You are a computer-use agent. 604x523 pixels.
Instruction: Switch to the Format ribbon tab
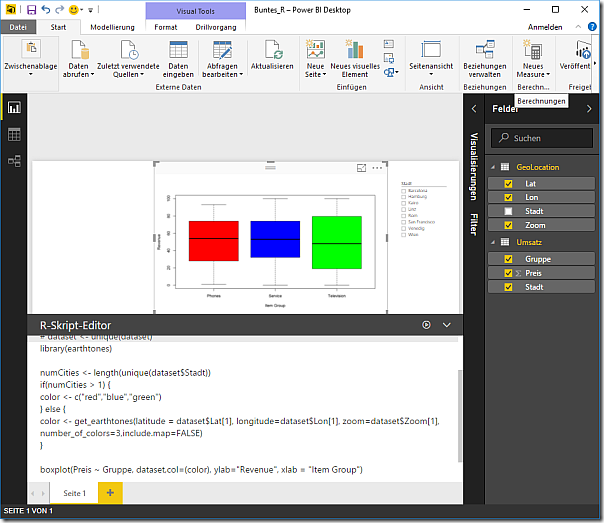point(166,27)
